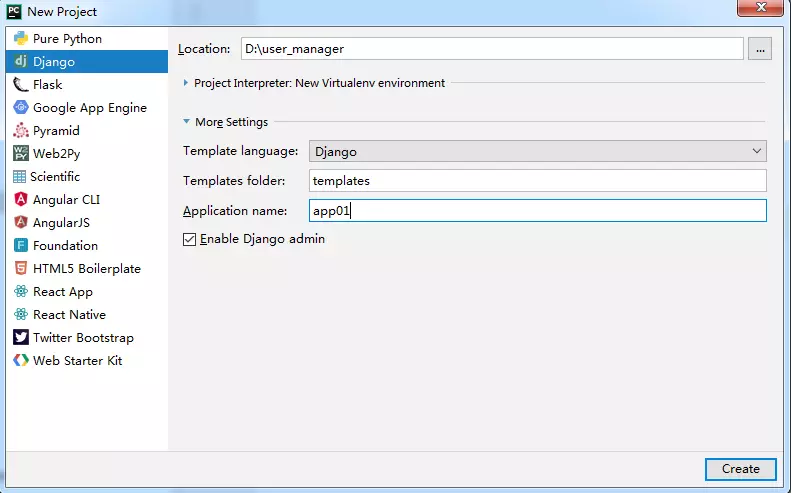
Task: Click the Web2Py icon
Action: pyautogui.click(x=21, y=153)
